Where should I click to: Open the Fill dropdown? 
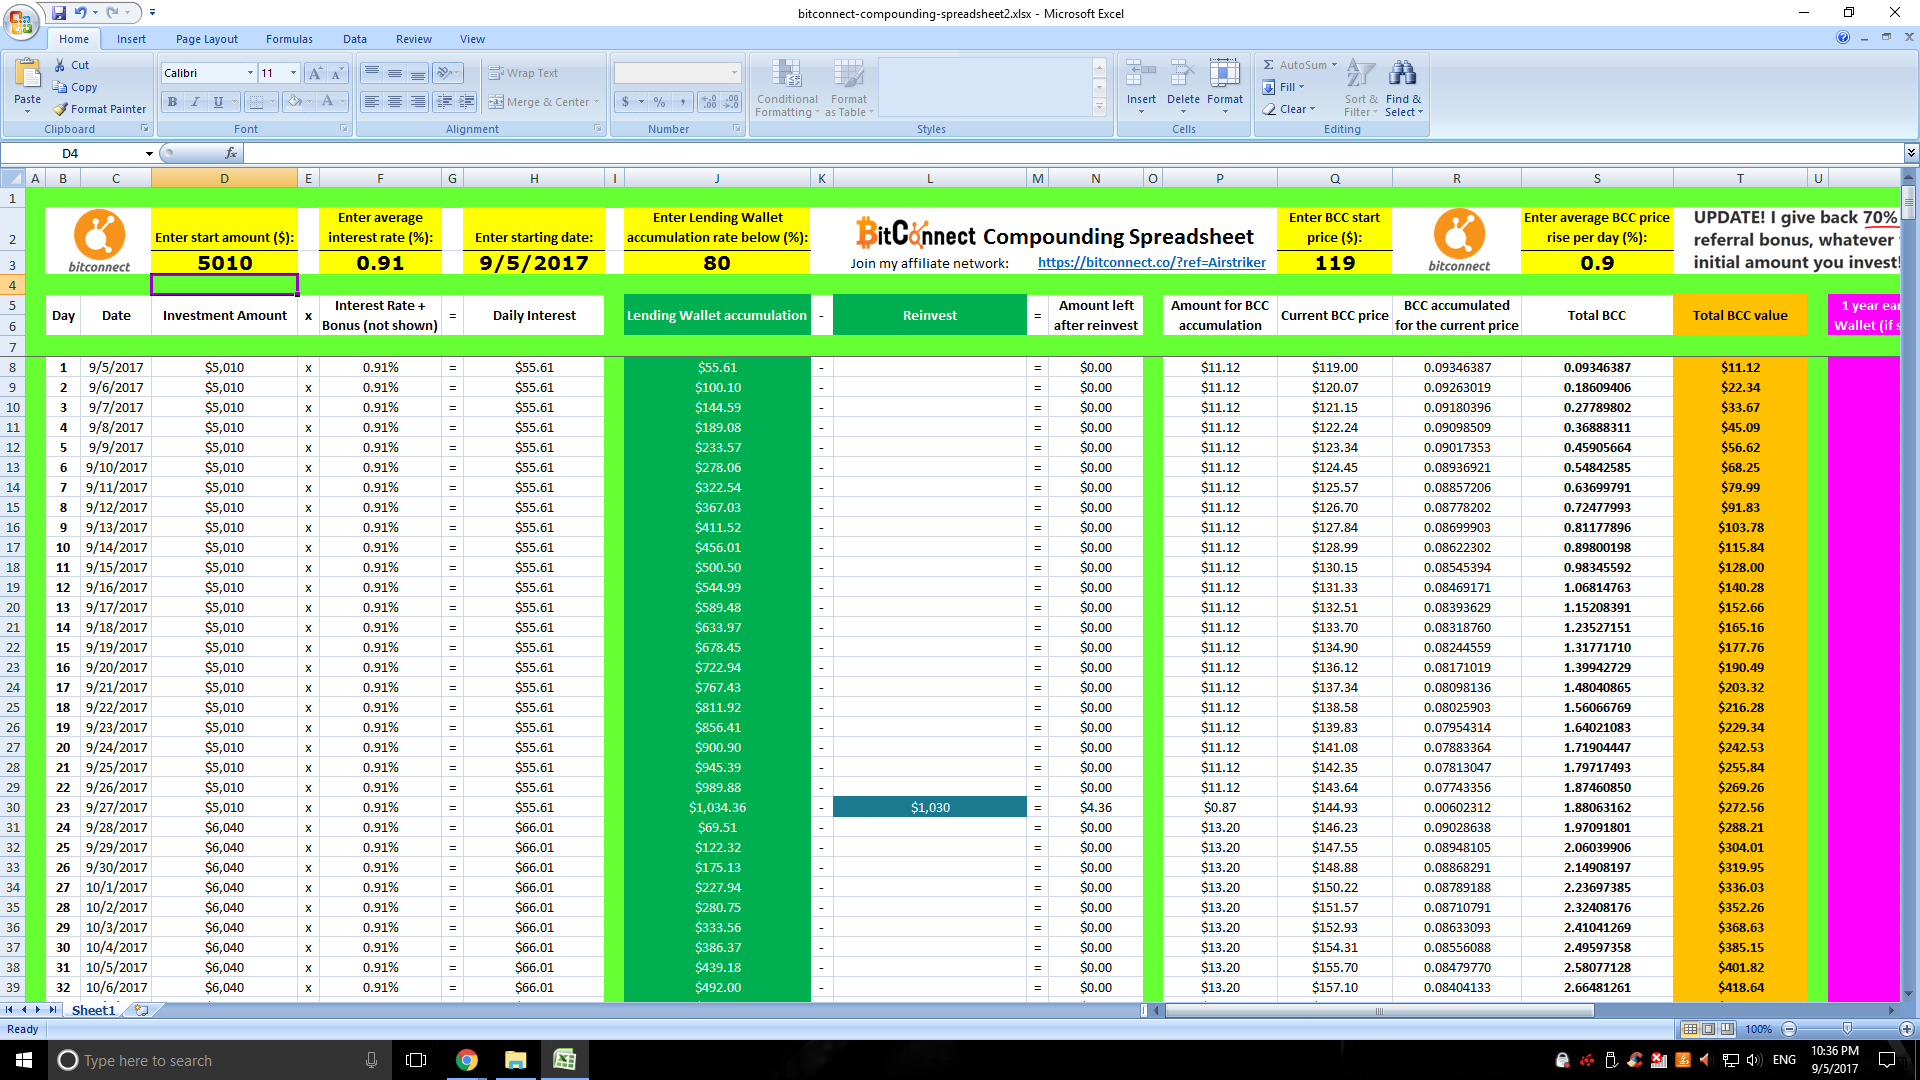click(1284, 87)
